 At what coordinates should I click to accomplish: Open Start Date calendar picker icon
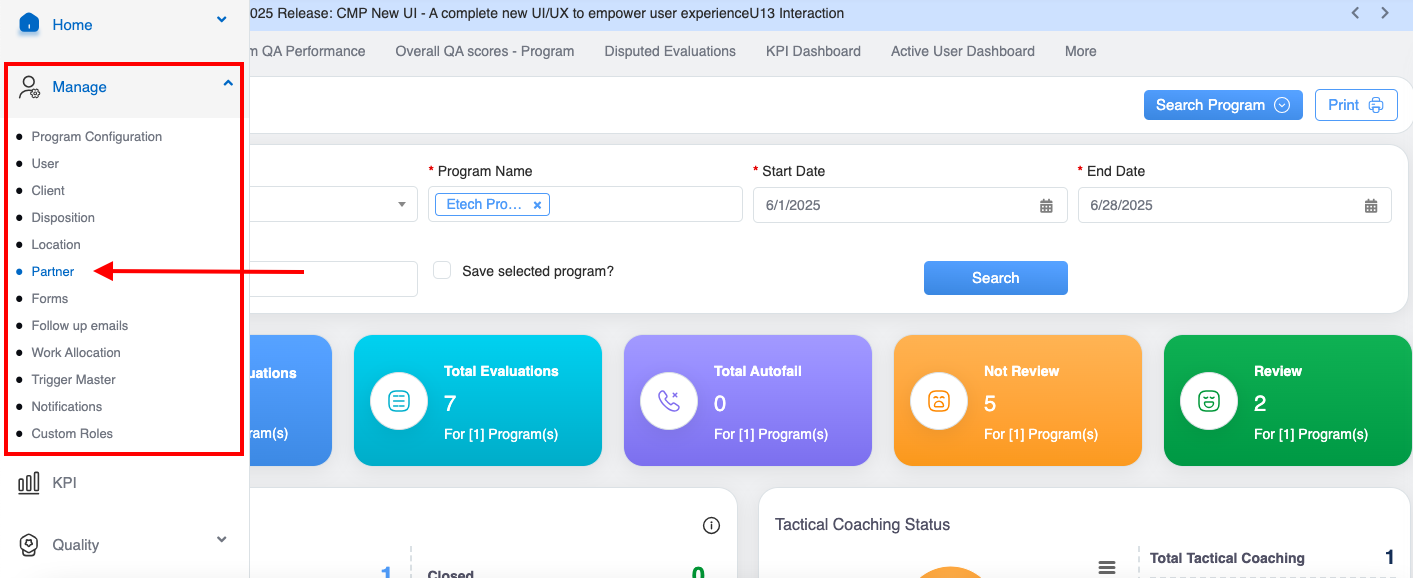pyautogui.click(x=1046, y=205)
